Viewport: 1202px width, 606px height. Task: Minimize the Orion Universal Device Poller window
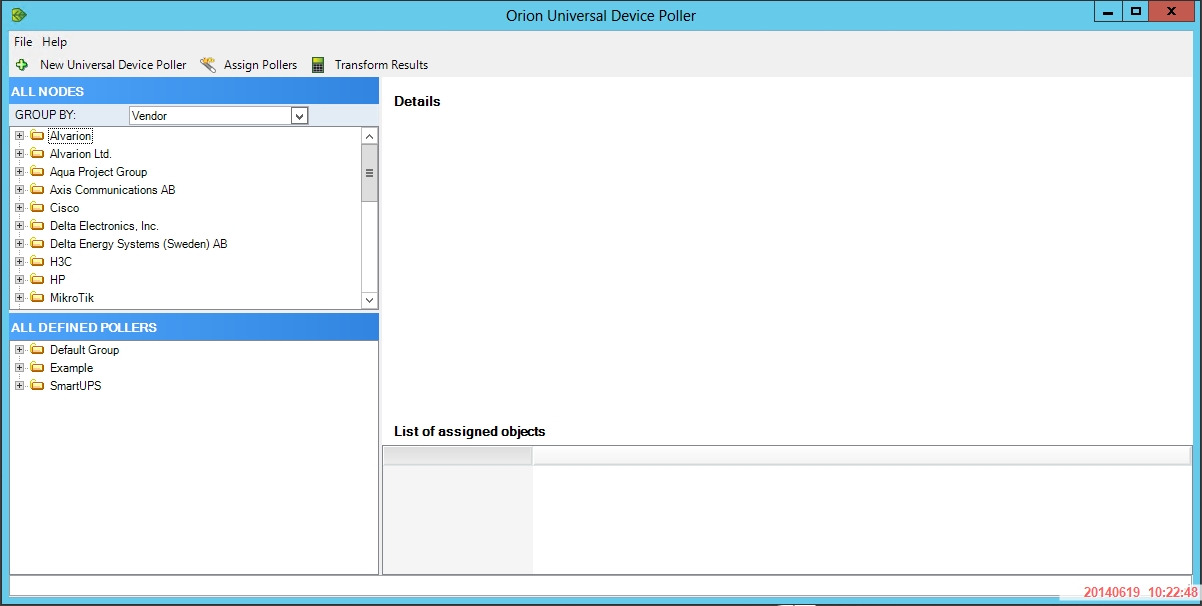coord(1108,11)
